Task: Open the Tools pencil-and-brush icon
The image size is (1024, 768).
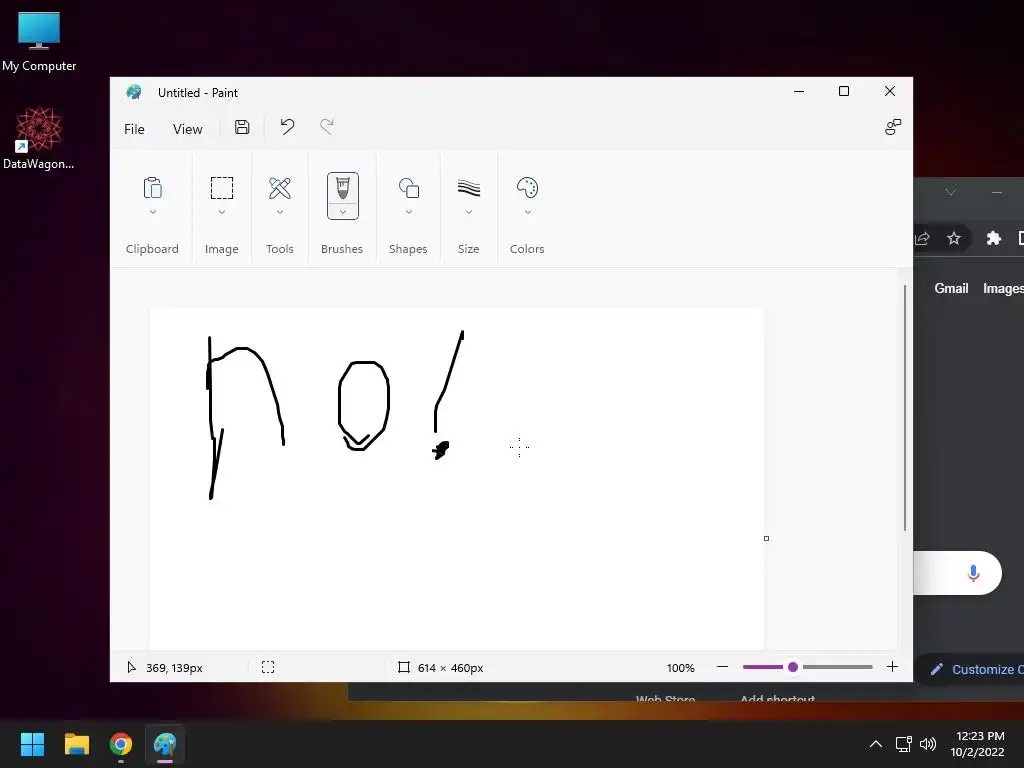Action: point(280,188)
